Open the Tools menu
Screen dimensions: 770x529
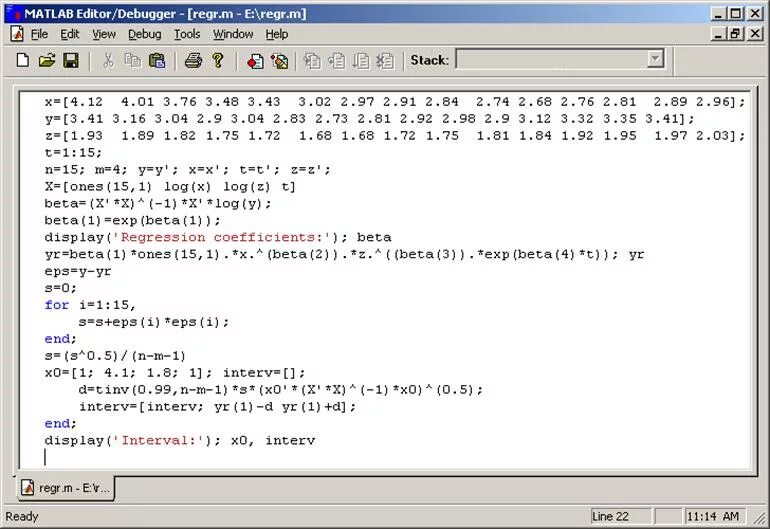[187, 34]
